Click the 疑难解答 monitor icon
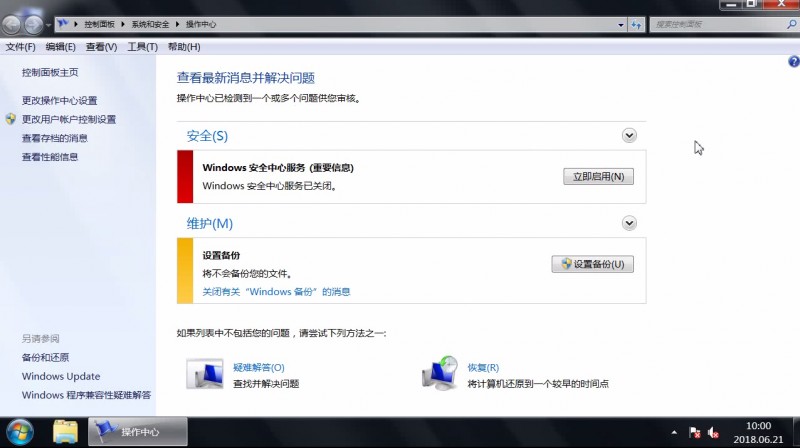800x448 pixels. tap(205, 374)
